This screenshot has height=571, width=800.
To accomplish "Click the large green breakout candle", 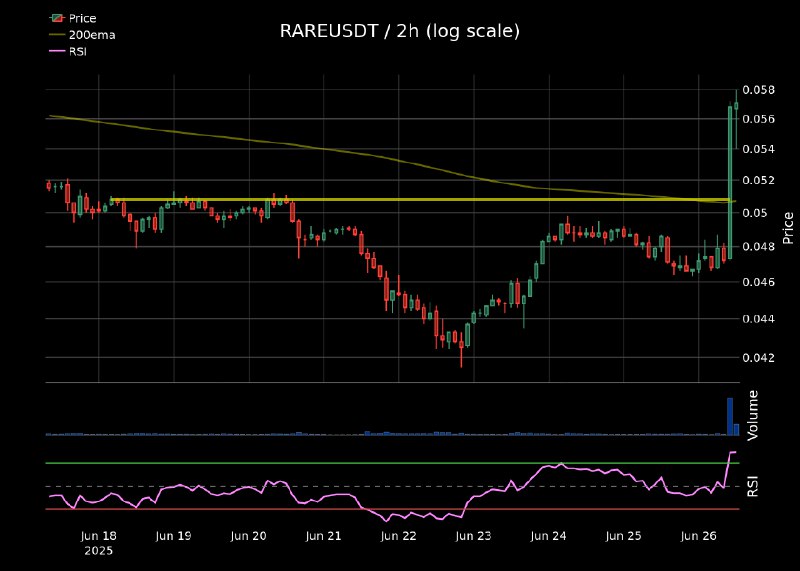I will click(x=730, y=182).
